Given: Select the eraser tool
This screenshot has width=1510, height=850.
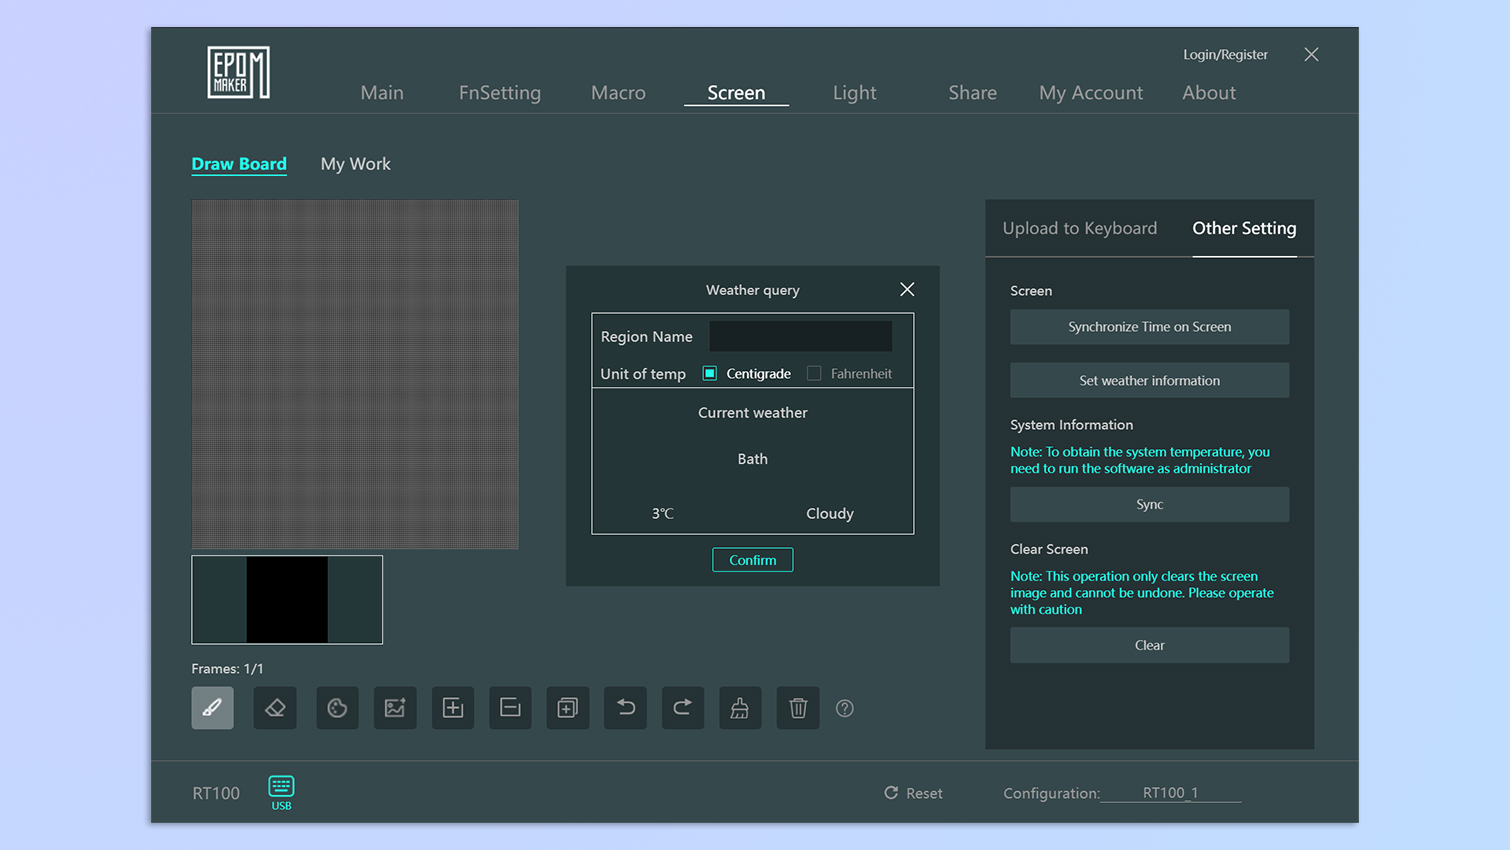Looking at the screenshot, I should (x=275, y=708).
